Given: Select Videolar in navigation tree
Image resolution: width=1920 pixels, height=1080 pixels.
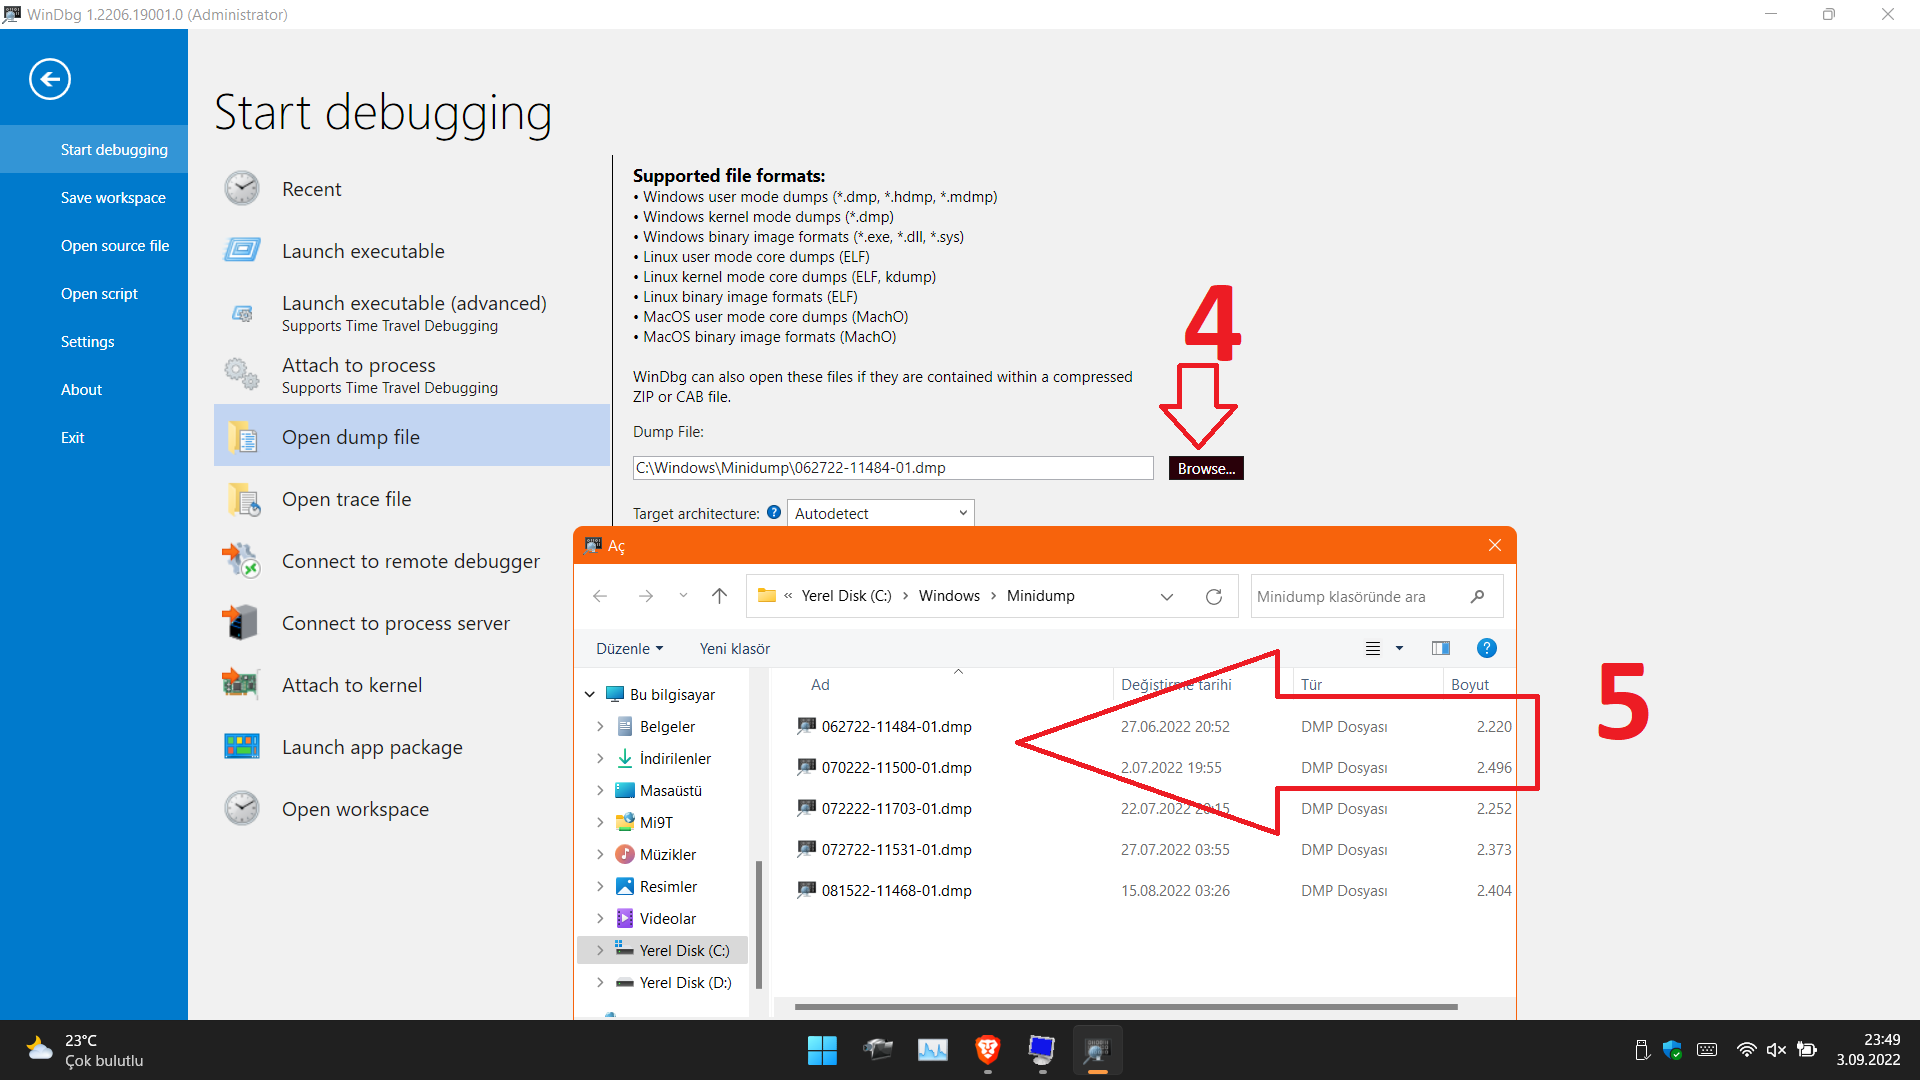Looking at the screenshot, I should [x=668, y=918].
